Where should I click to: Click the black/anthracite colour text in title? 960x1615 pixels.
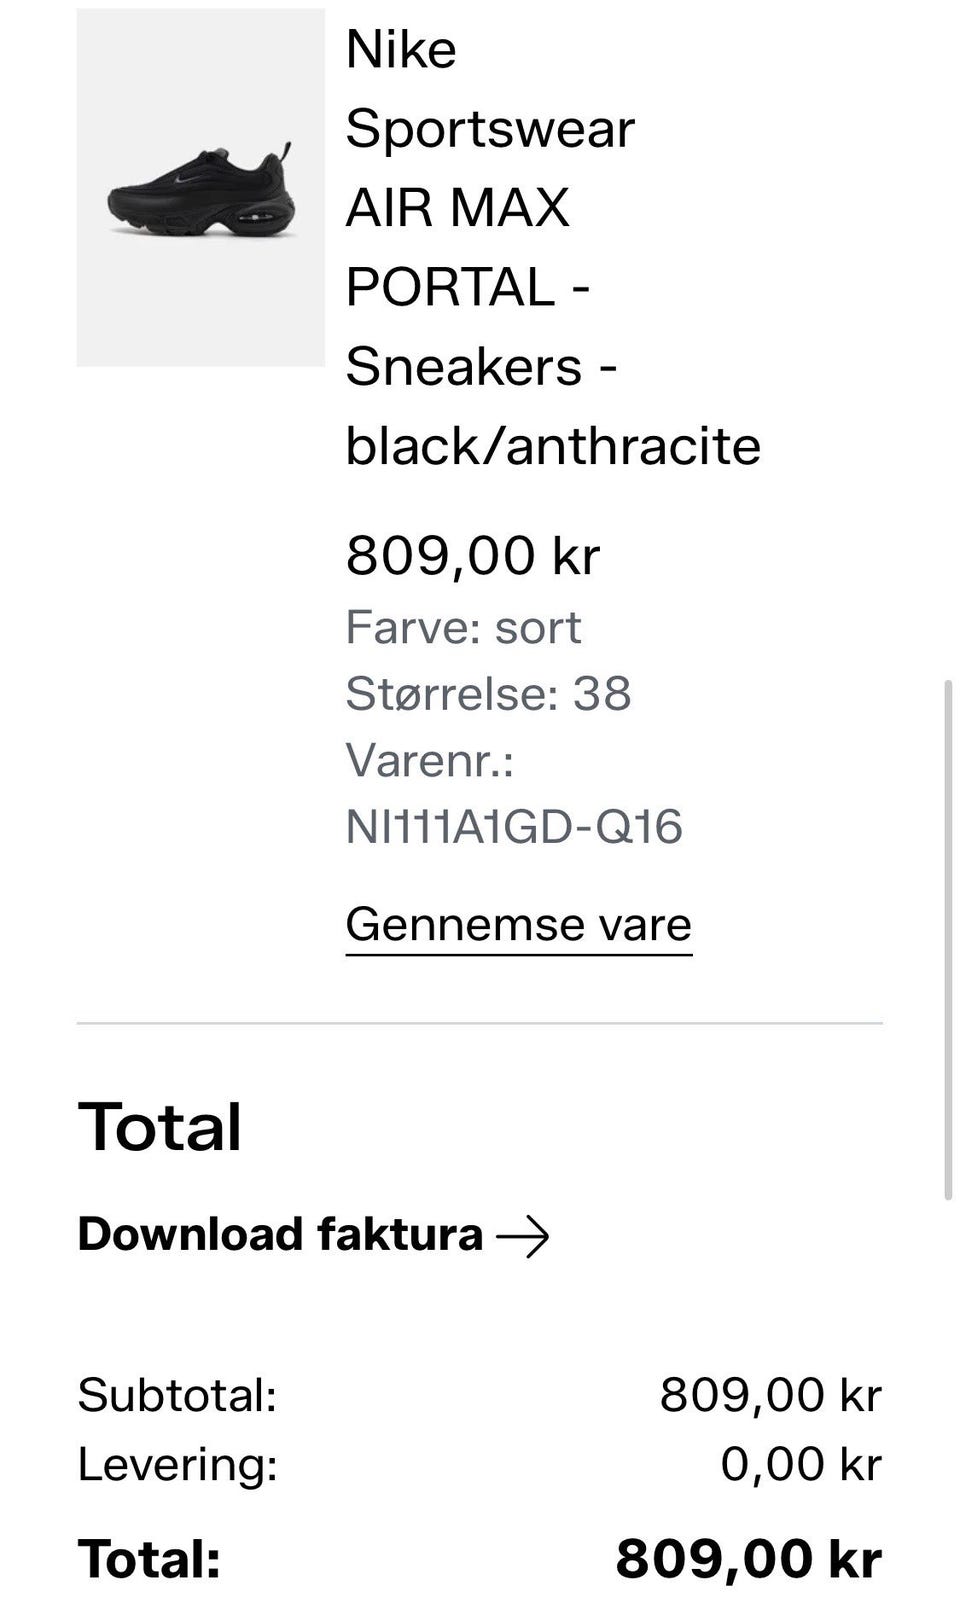552,446
